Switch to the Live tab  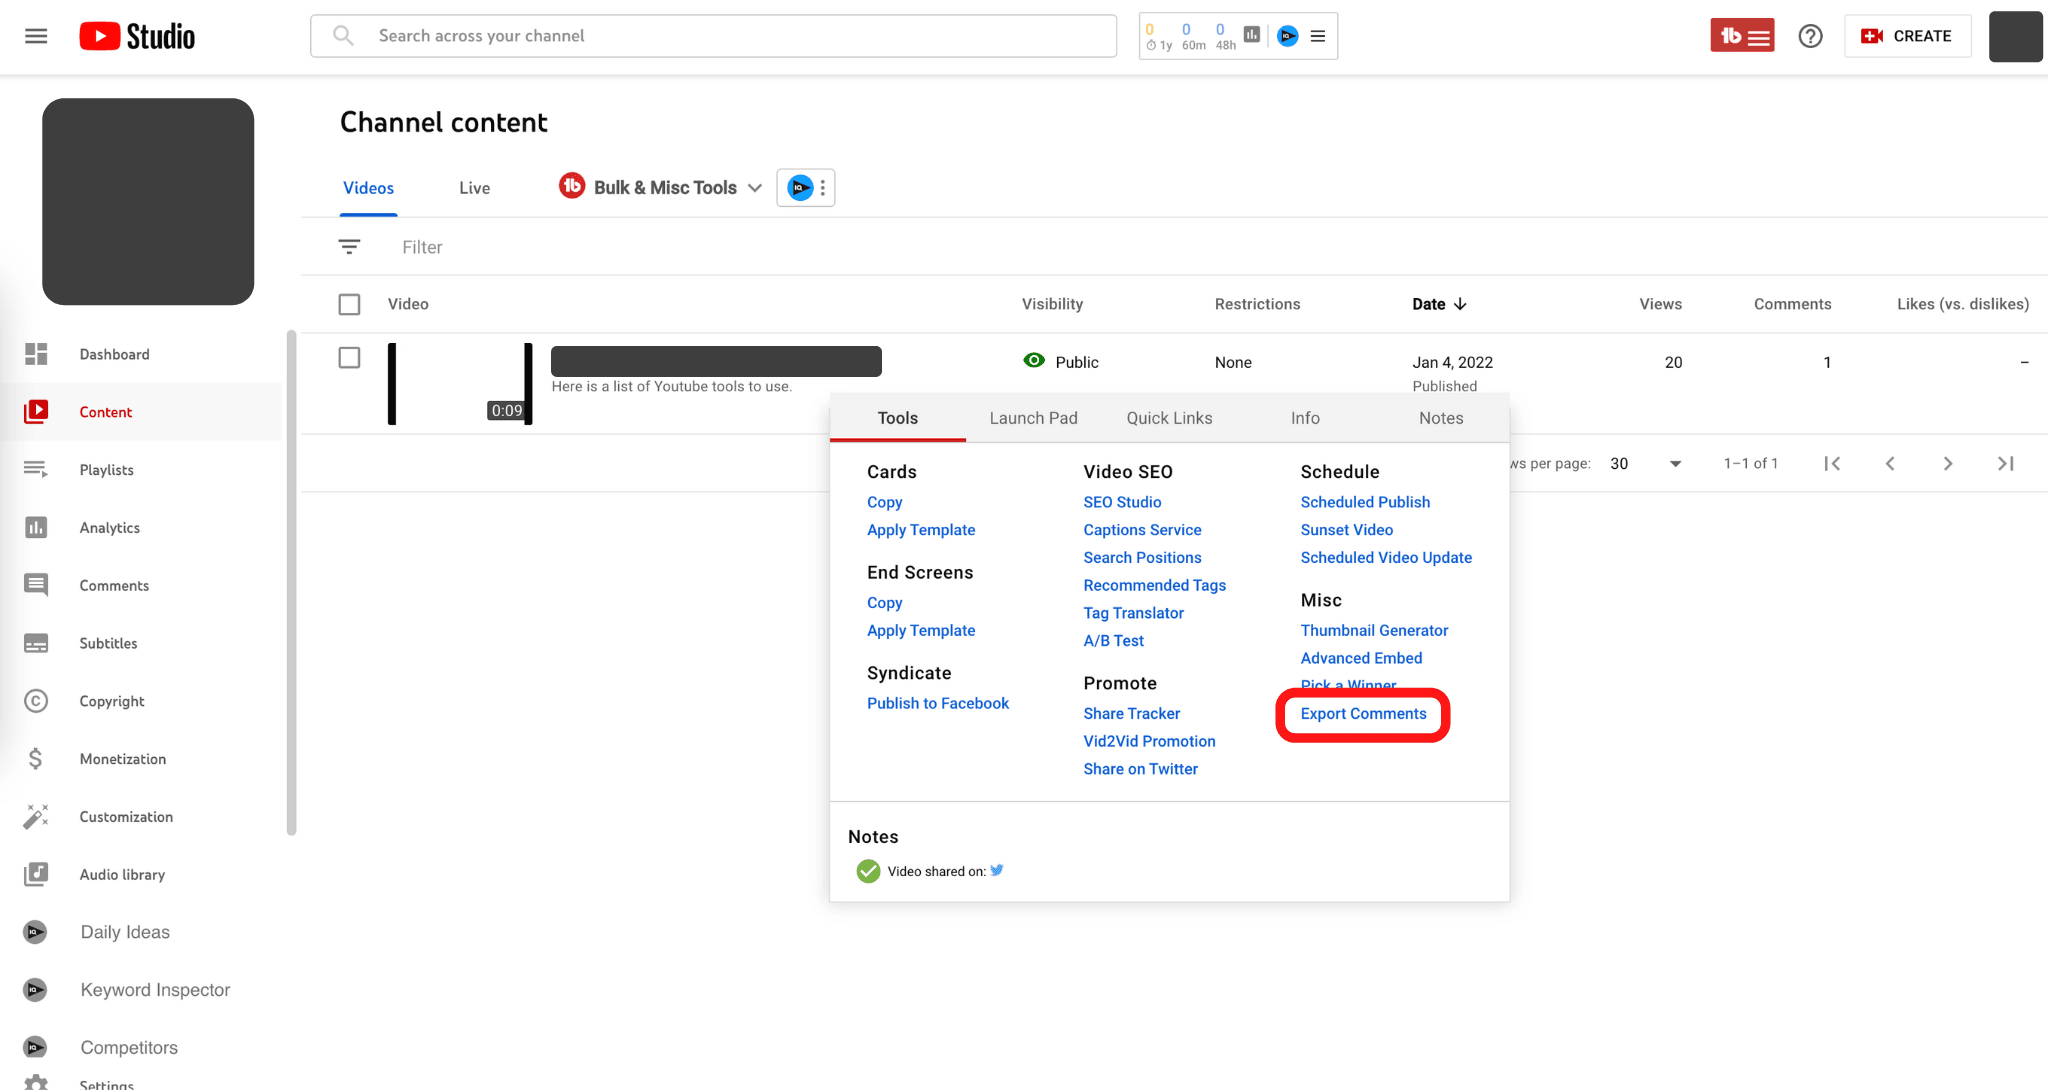click(x=474, y=188)
